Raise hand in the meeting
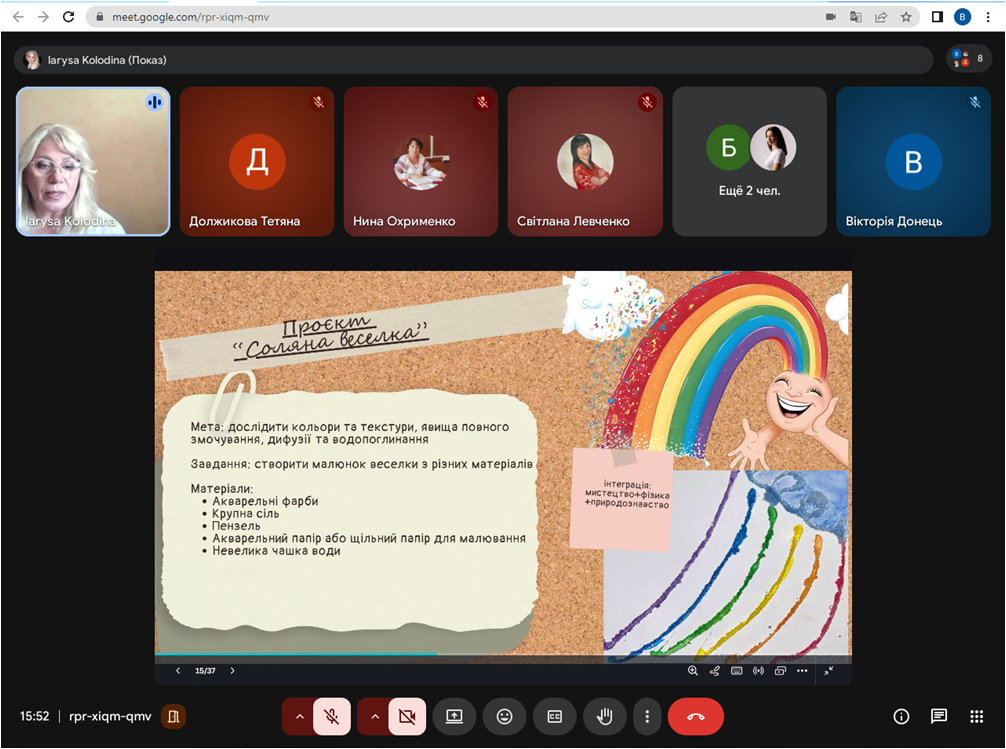The image size is (1006, 749). 604,716
